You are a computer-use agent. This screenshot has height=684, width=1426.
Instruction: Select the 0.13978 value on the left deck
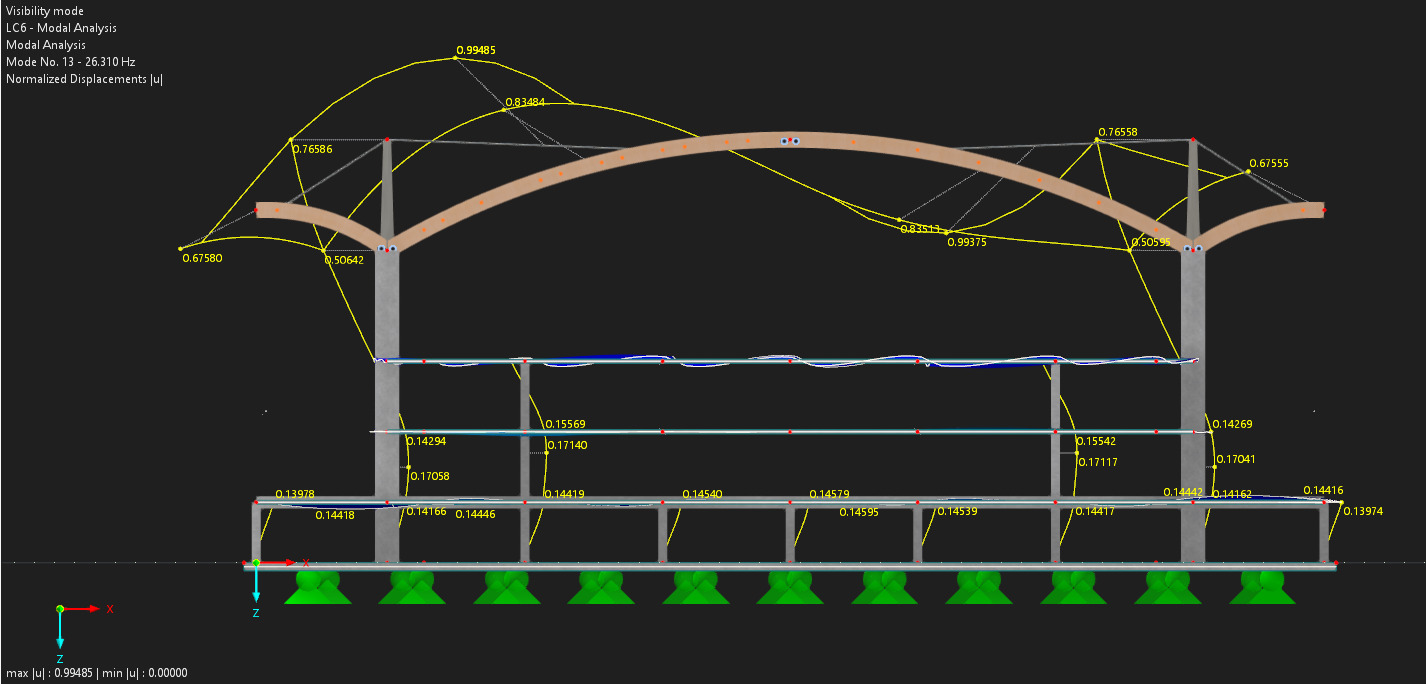295,494
